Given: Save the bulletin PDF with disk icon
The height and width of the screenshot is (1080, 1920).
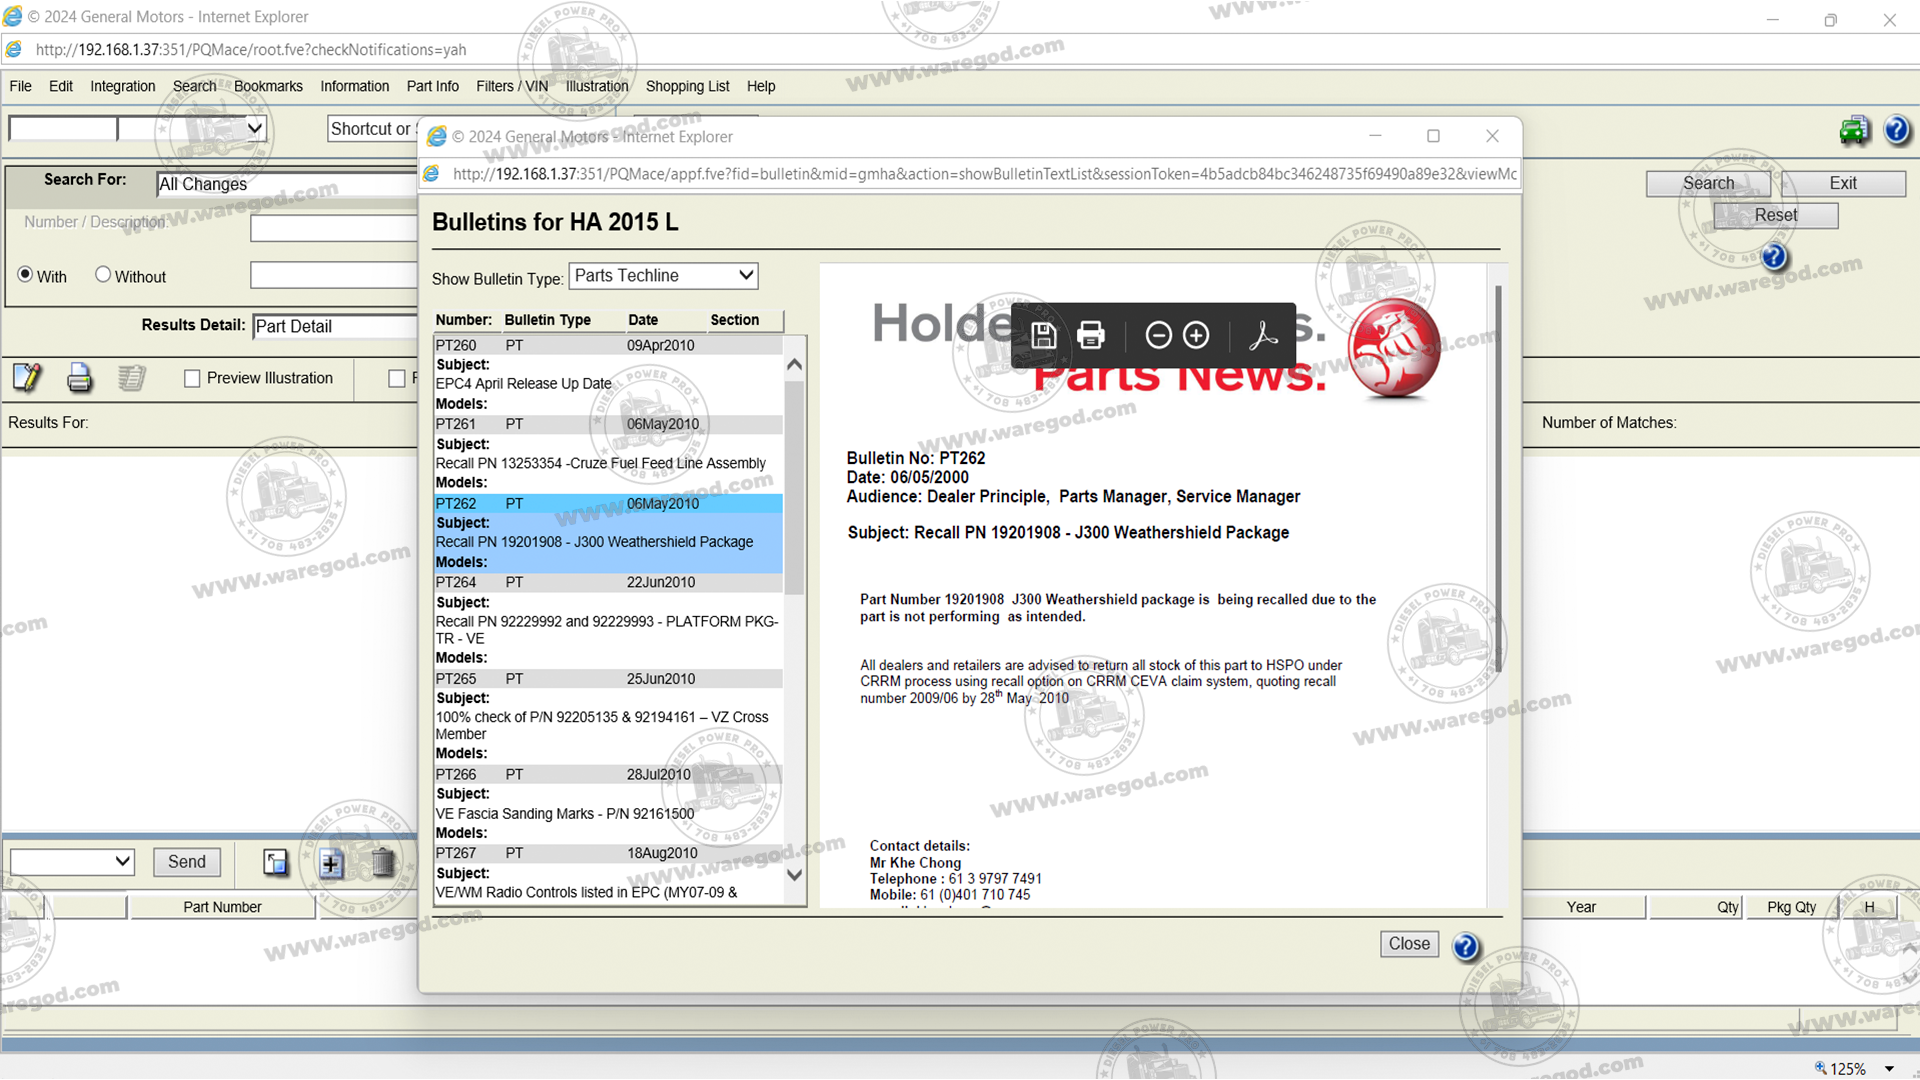Looking at the screenshot, I should [1043, 336].
